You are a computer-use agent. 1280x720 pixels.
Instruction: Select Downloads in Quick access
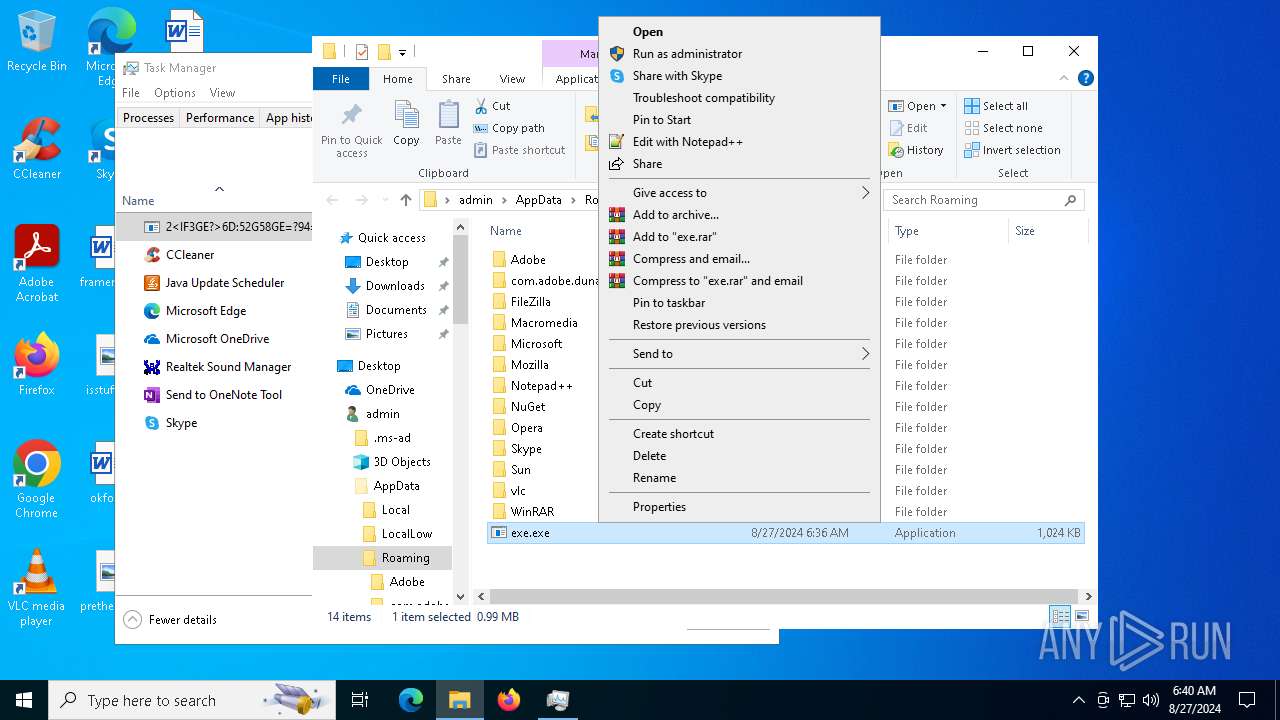(x=395, y=286)
